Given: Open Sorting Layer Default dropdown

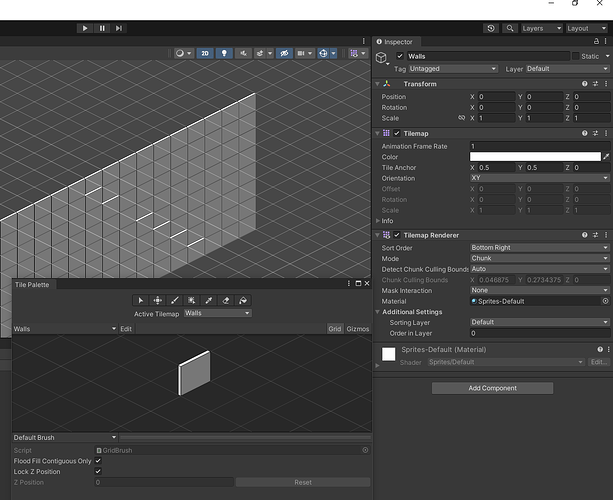Looking at the screenshot, I should pos(540,322).
